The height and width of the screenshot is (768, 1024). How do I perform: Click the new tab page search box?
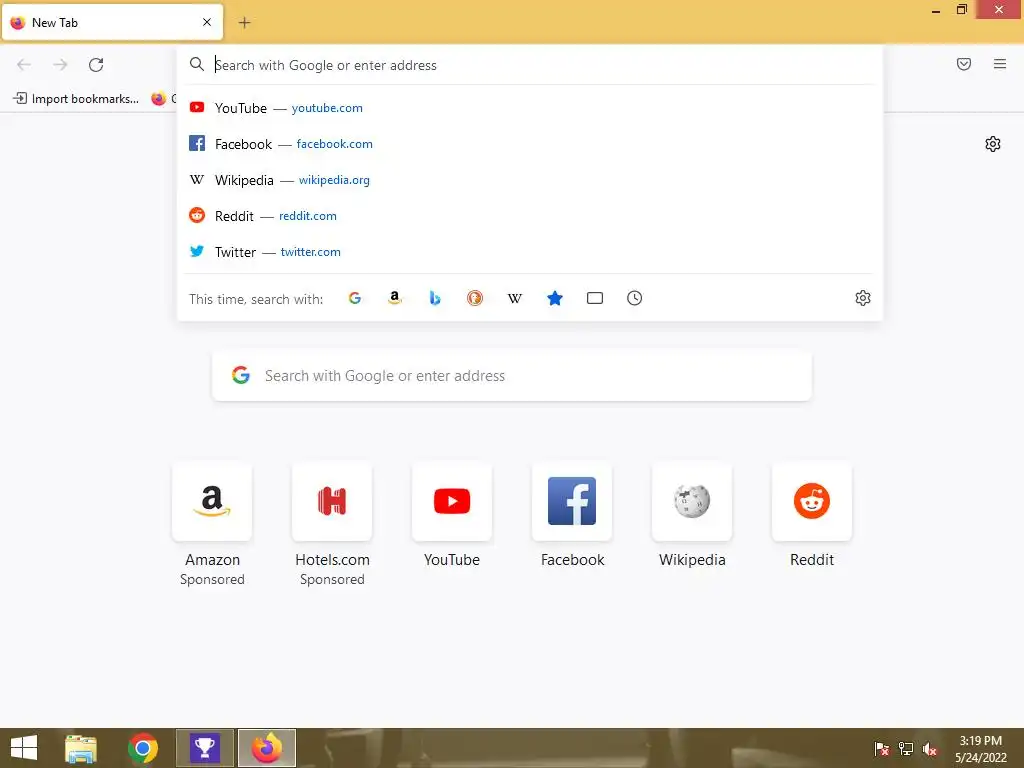(512, 376)
